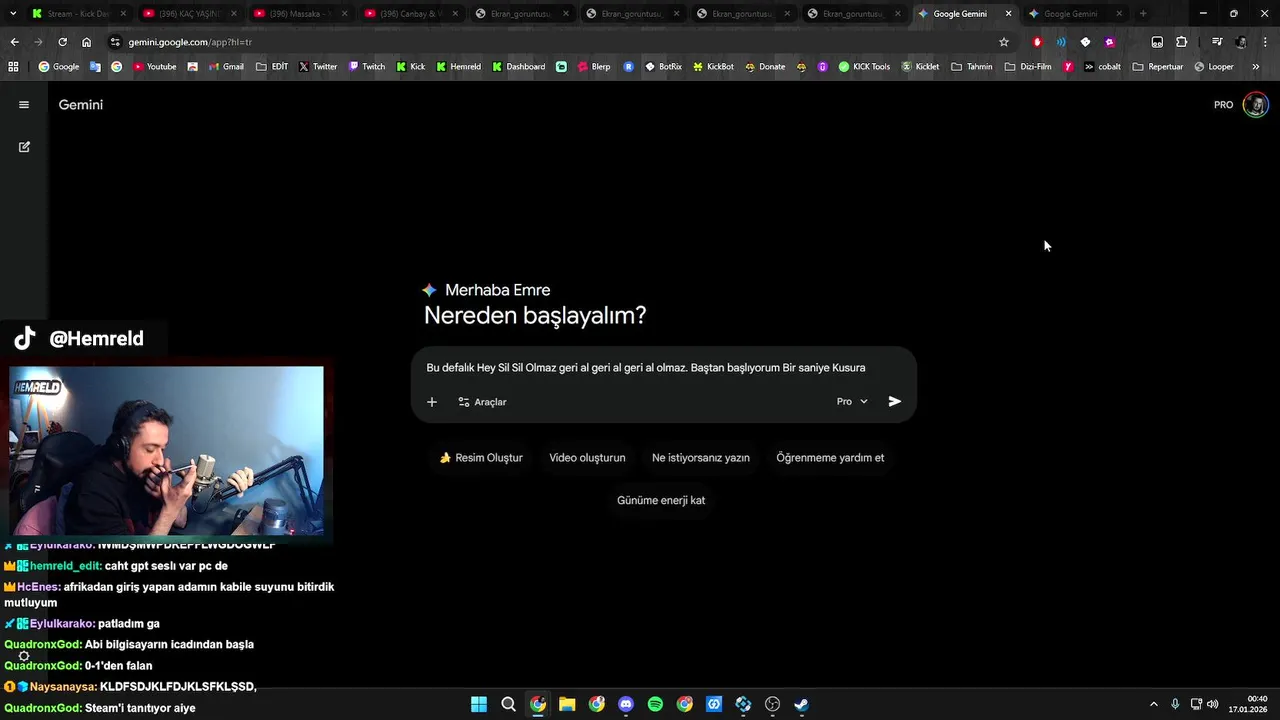Open Steam from the taskbar
Screen dimensions: 1280x720
pos(802,704)
